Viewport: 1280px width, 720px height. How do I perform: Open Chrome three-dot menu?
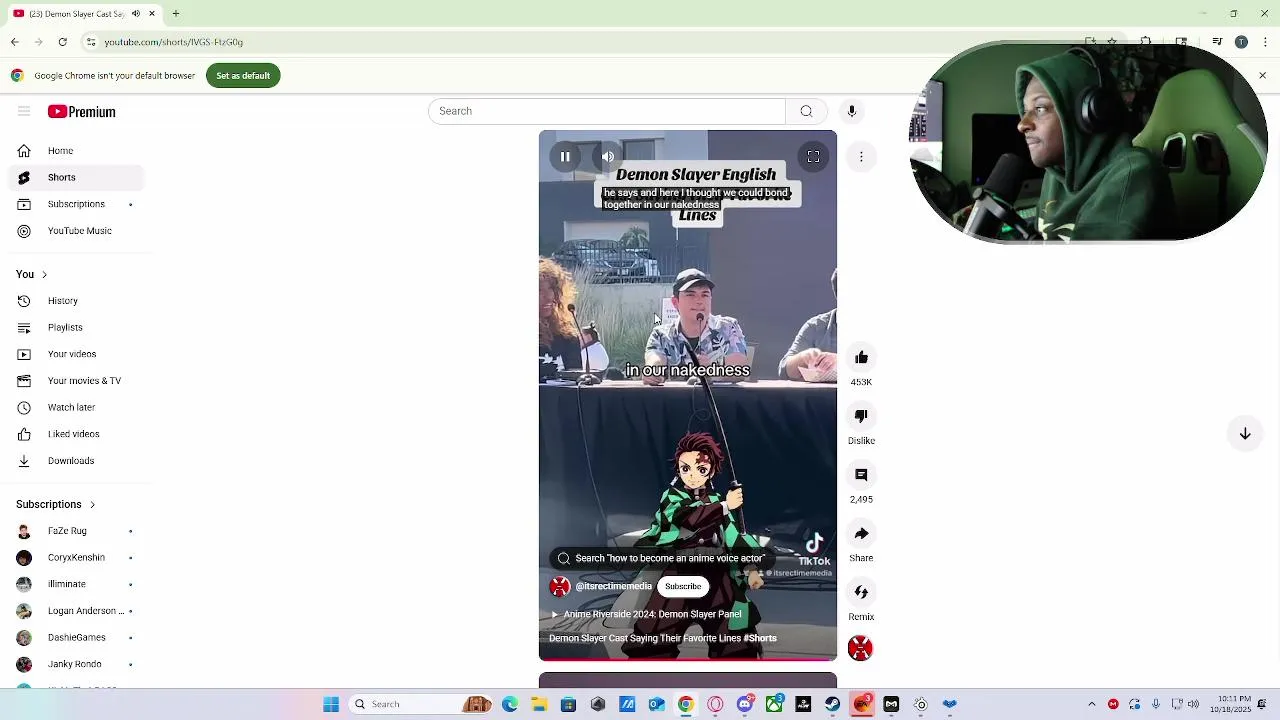point(1264,42)
